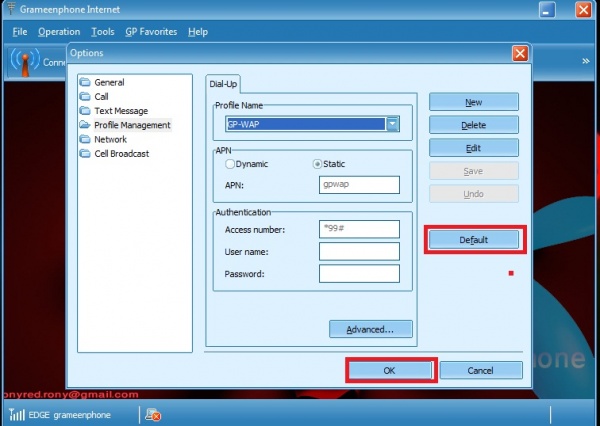Click the Cancel button
The image size is (600, 426).
click(481, 370)
